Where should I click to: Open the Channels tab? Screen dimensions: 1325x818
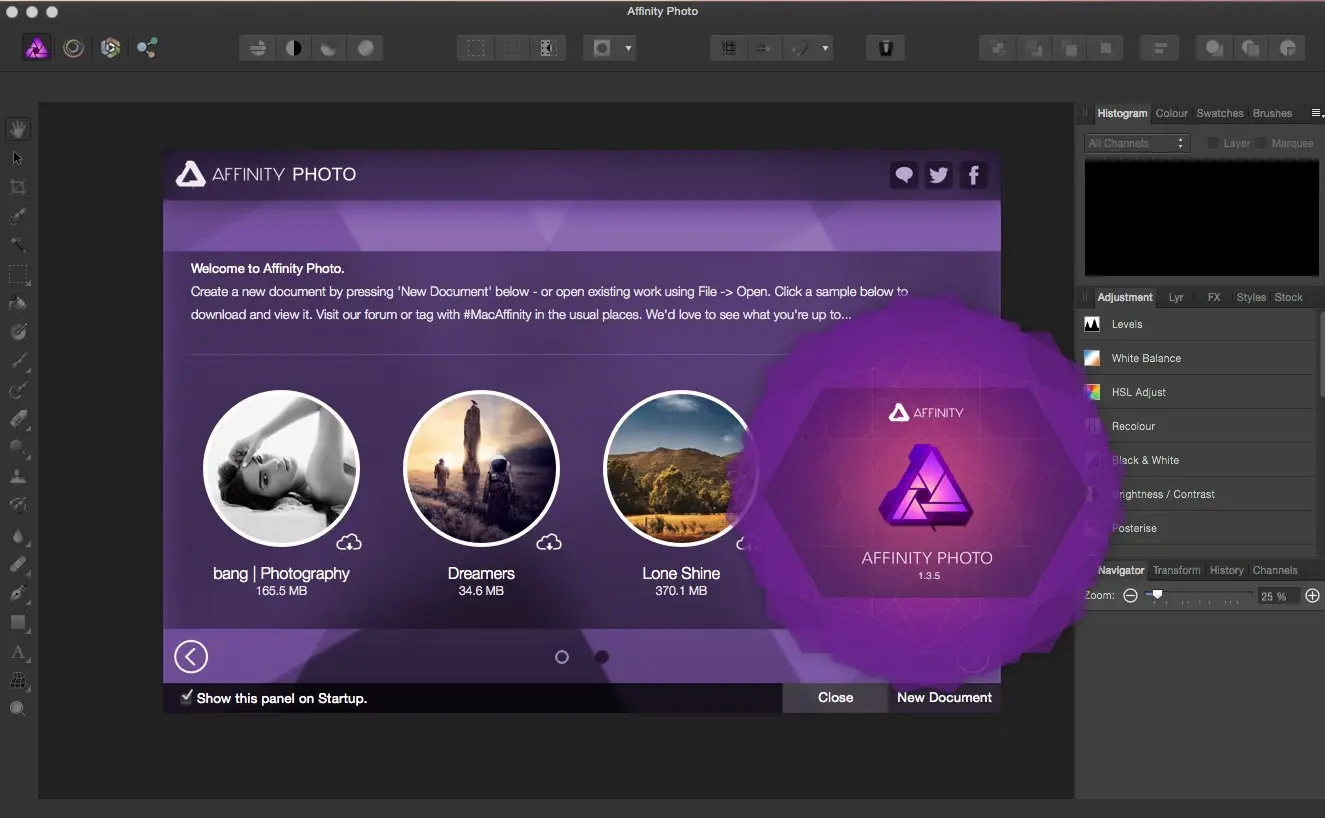1275,570
